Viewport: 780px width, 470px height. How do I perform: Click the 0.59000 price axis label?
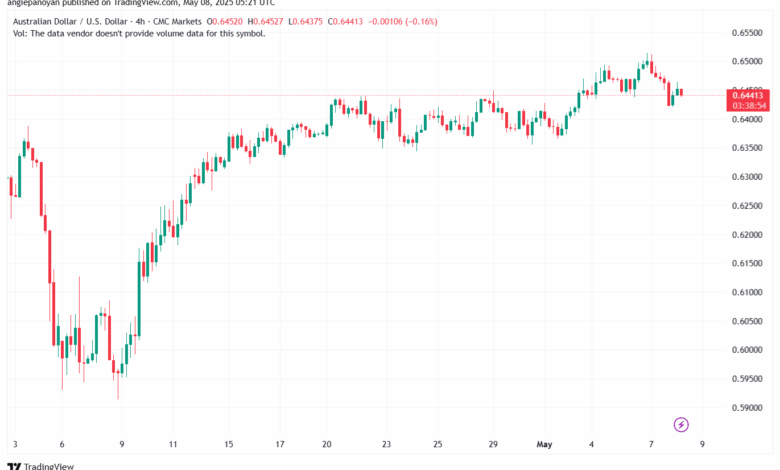coord(747,407)
